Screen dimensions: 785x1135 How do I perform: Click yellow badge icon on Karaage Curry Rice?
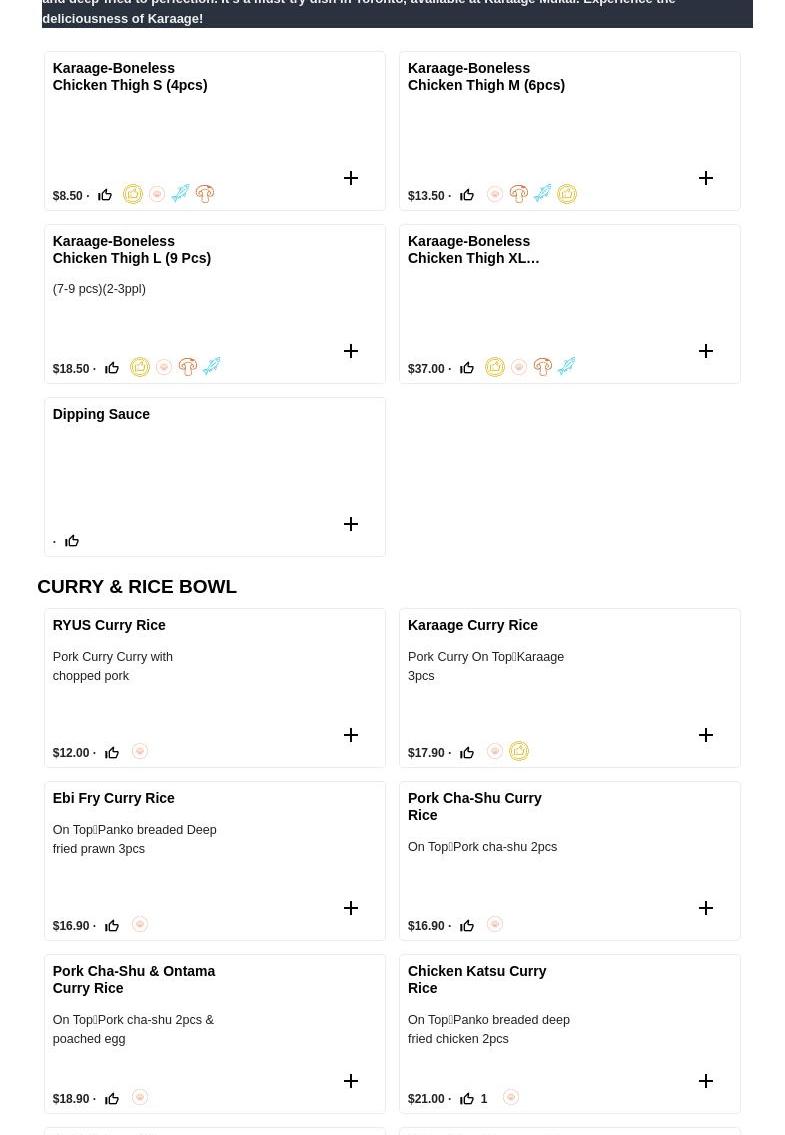[x=519, y=751]
